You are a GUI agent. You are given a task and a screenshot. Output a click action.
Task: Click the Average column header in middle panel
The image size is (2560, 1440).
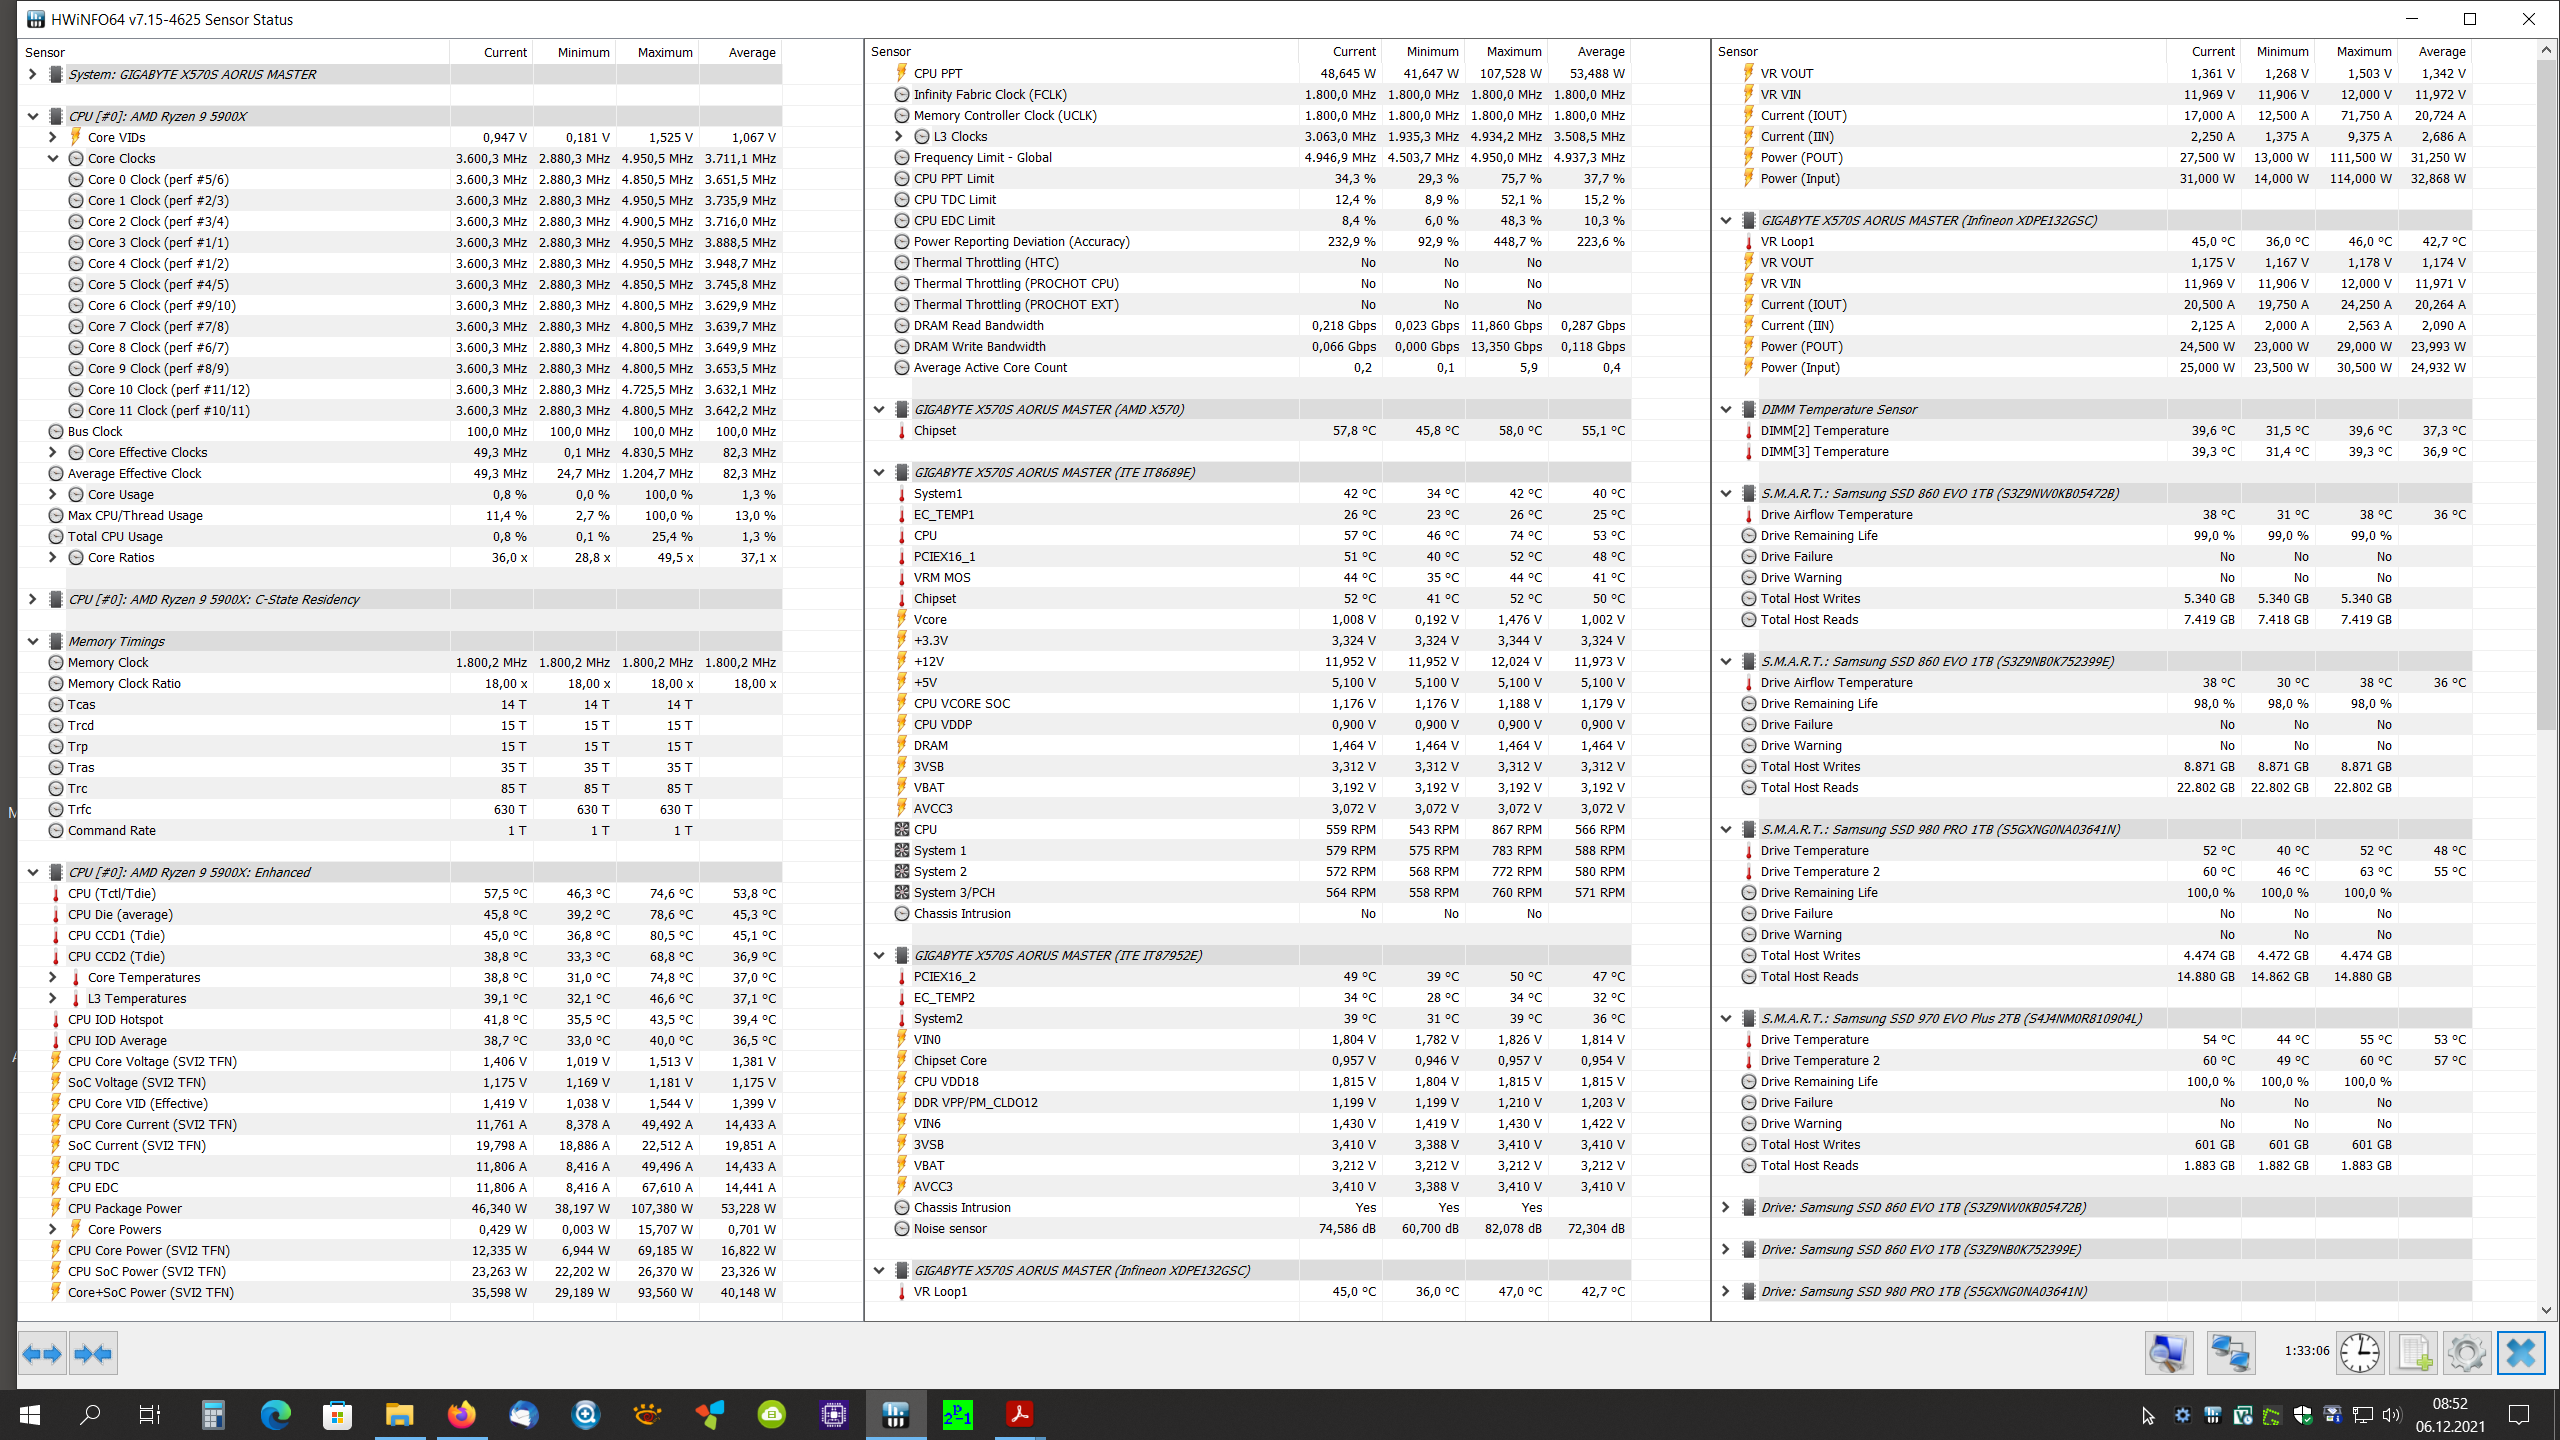(x=1600, y=51)
